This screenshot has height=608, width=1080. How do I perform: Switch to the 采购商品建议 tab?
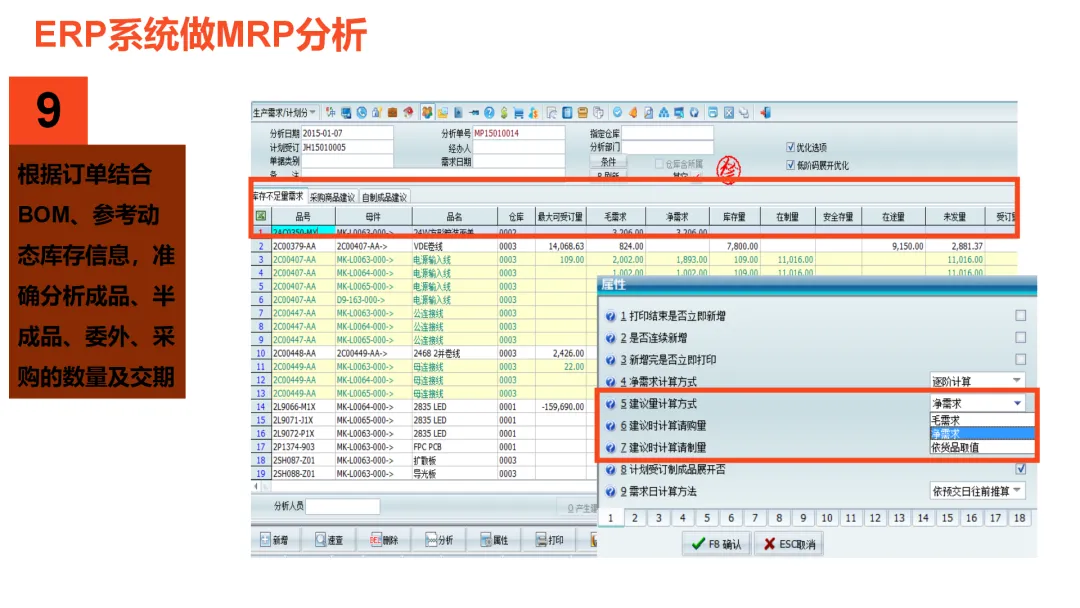click(332, 198)
